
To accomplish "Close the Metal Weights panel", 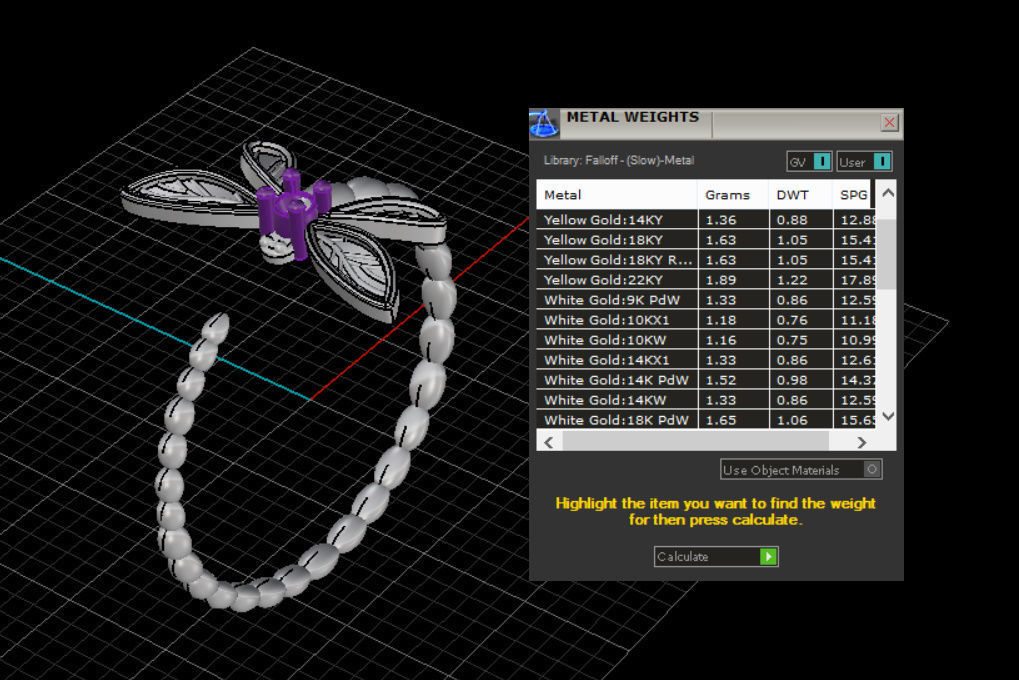I will pos(889,122).
